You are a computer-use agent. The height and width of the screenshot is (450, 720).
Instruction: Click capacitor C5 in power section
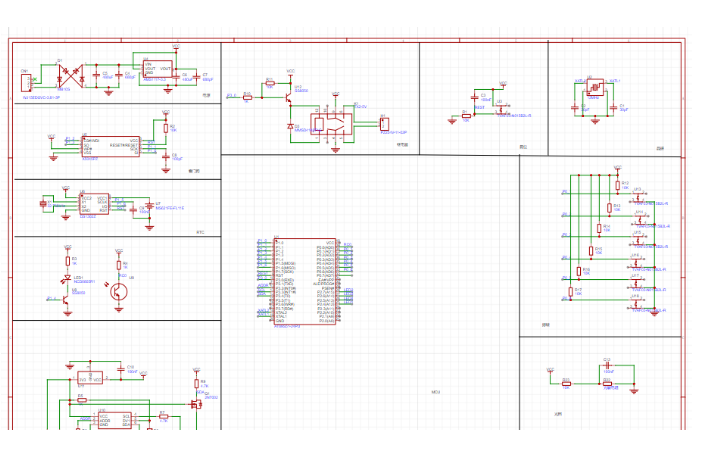click(x=96, y=75)
